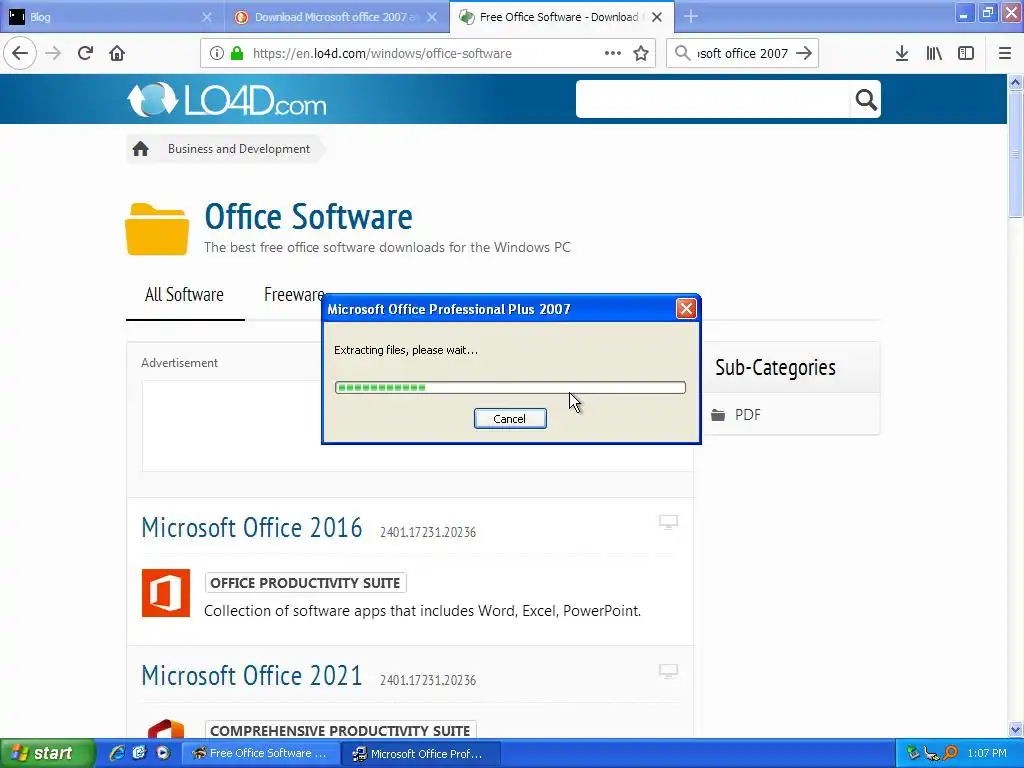The image size is (1024, 768).
Task: Launch Internet Explorer from quick launch
Action: pos(117,753)
